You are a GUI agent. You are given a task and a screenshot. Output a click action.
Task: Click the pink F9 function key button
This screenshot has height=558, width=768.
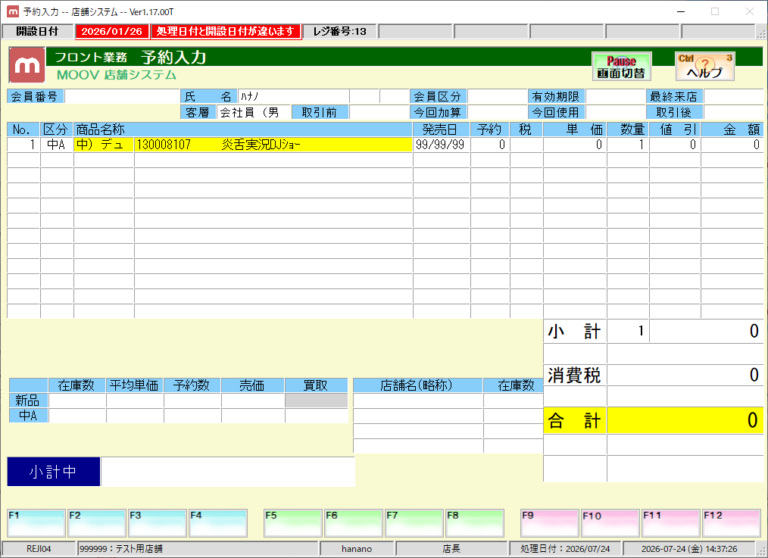[550, 523]
